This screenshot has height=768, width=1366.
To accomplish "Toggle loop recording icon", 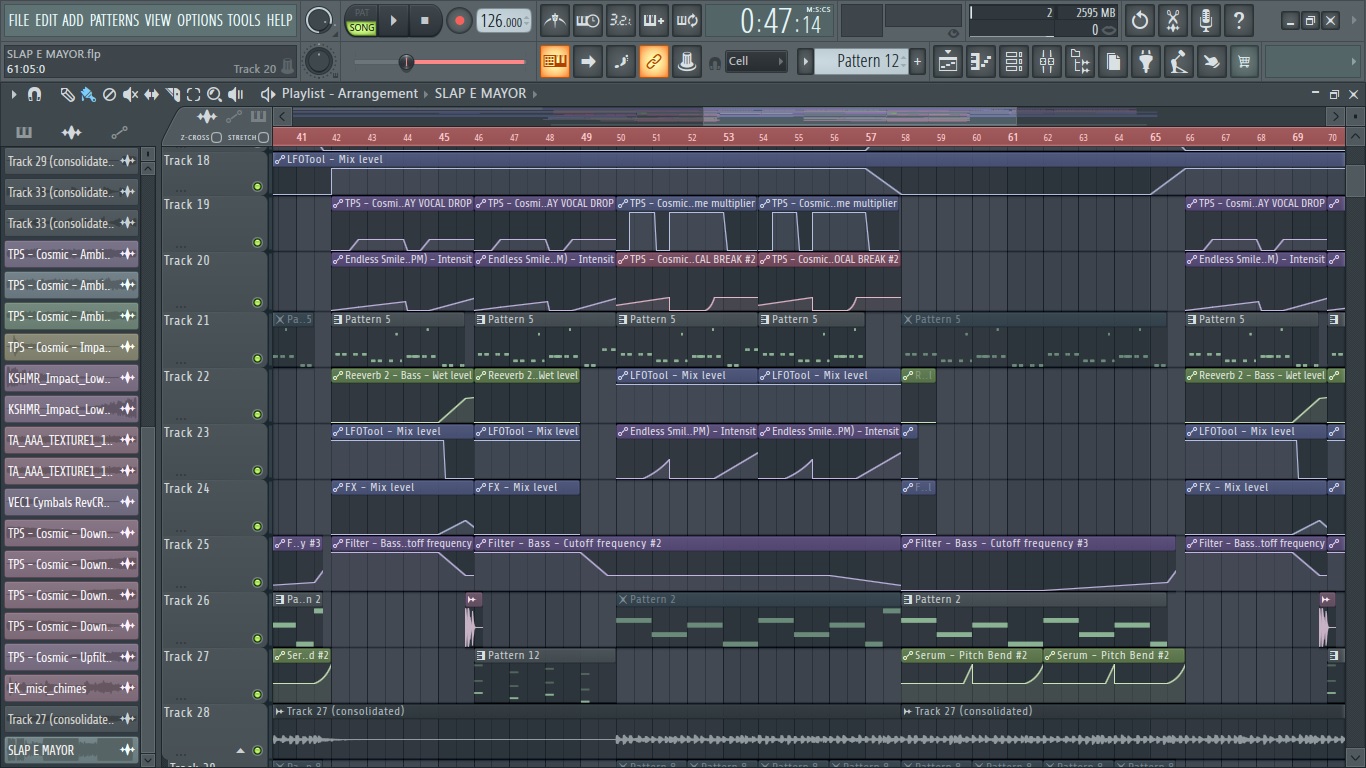I will 686,20.
